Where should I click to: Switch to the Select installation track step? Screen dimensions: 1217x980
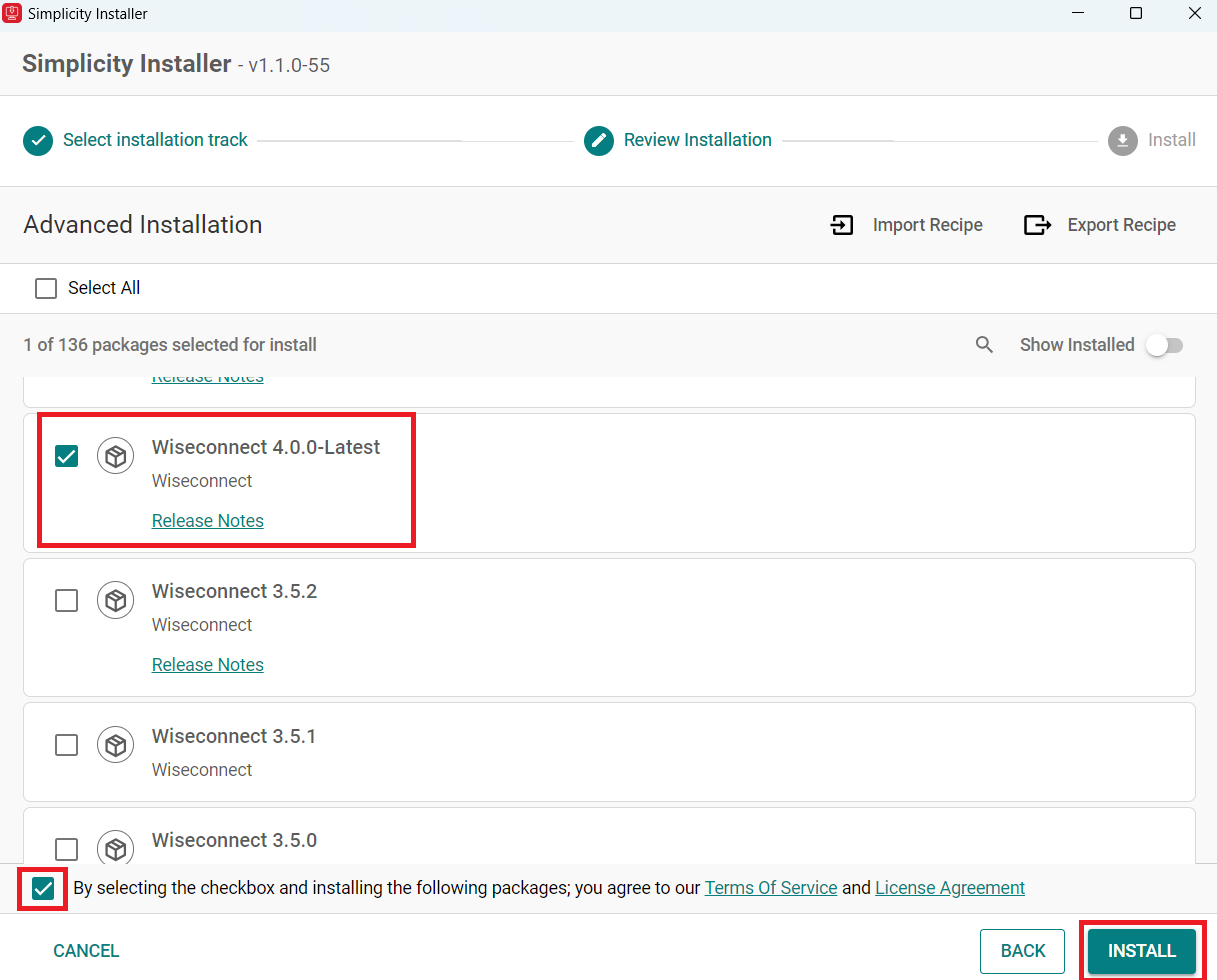coord(37,141)
